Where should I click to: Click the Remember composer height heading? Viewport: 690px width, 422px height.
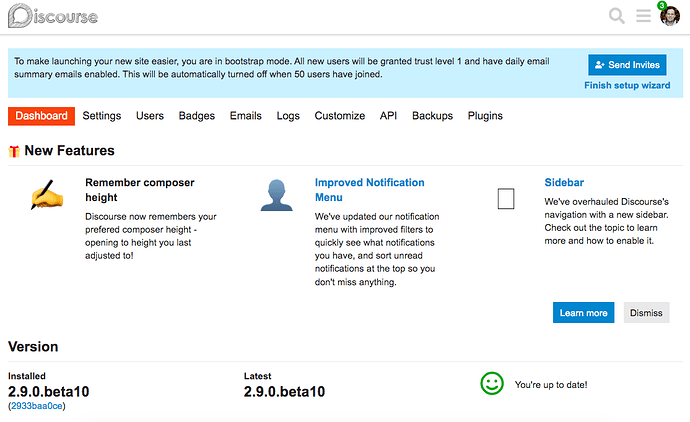140,190
